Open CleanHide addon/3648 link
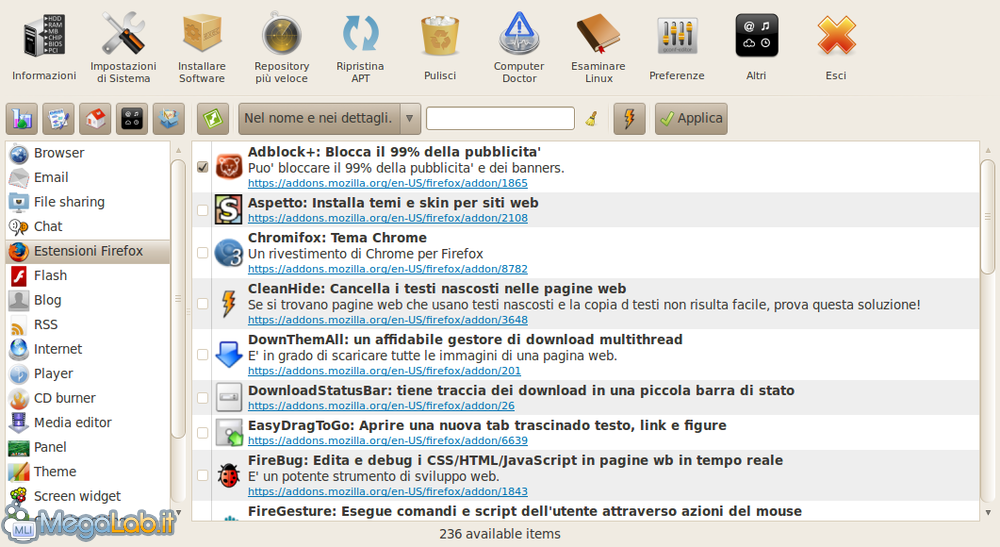This screenshot has height=547, width=1000. (388, 320)
